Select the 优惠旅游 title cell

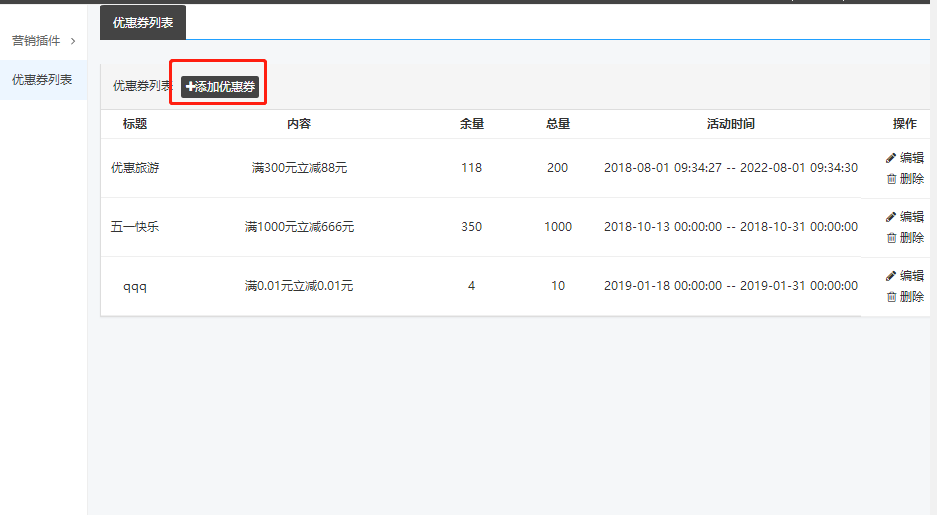coord(135,168)
